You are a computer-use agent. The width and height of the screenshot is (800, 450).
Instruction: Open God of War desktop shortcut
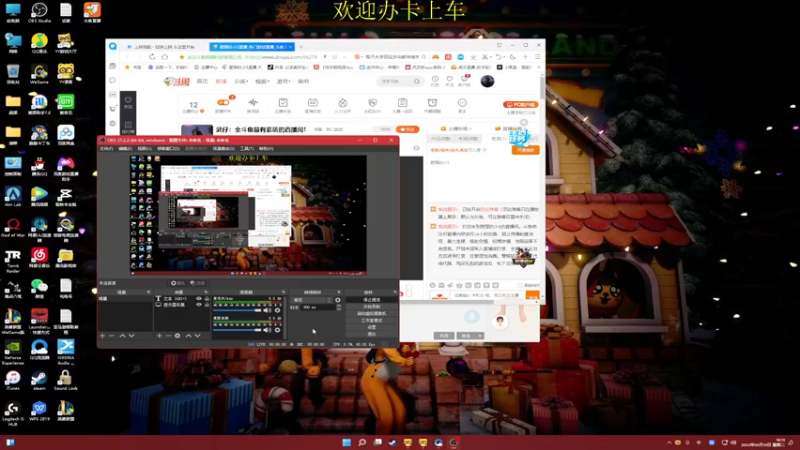pos(13,227)
